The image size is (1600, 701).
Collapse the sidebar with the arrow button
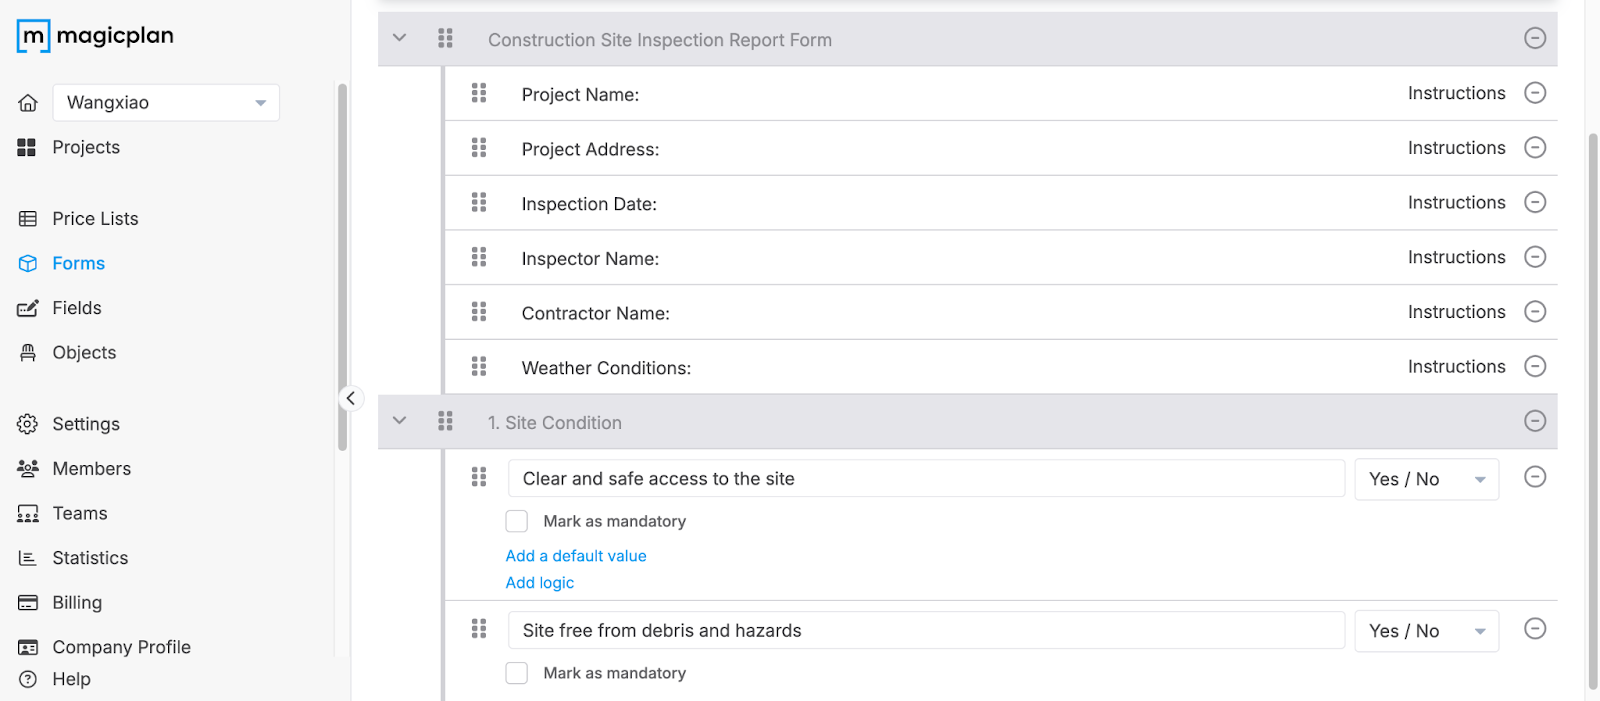tap(350, 398)
